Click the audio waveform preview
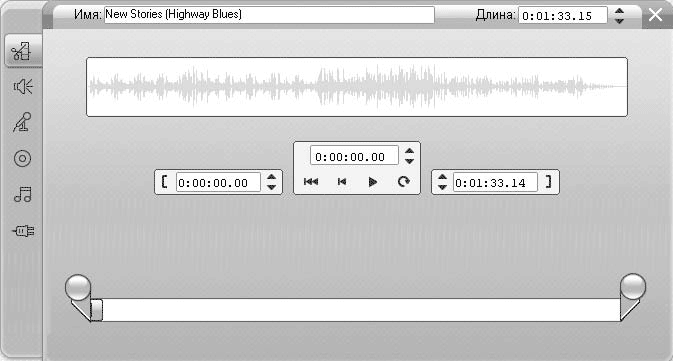The height and width of the screenshot is (361, 673). [357, 87]
